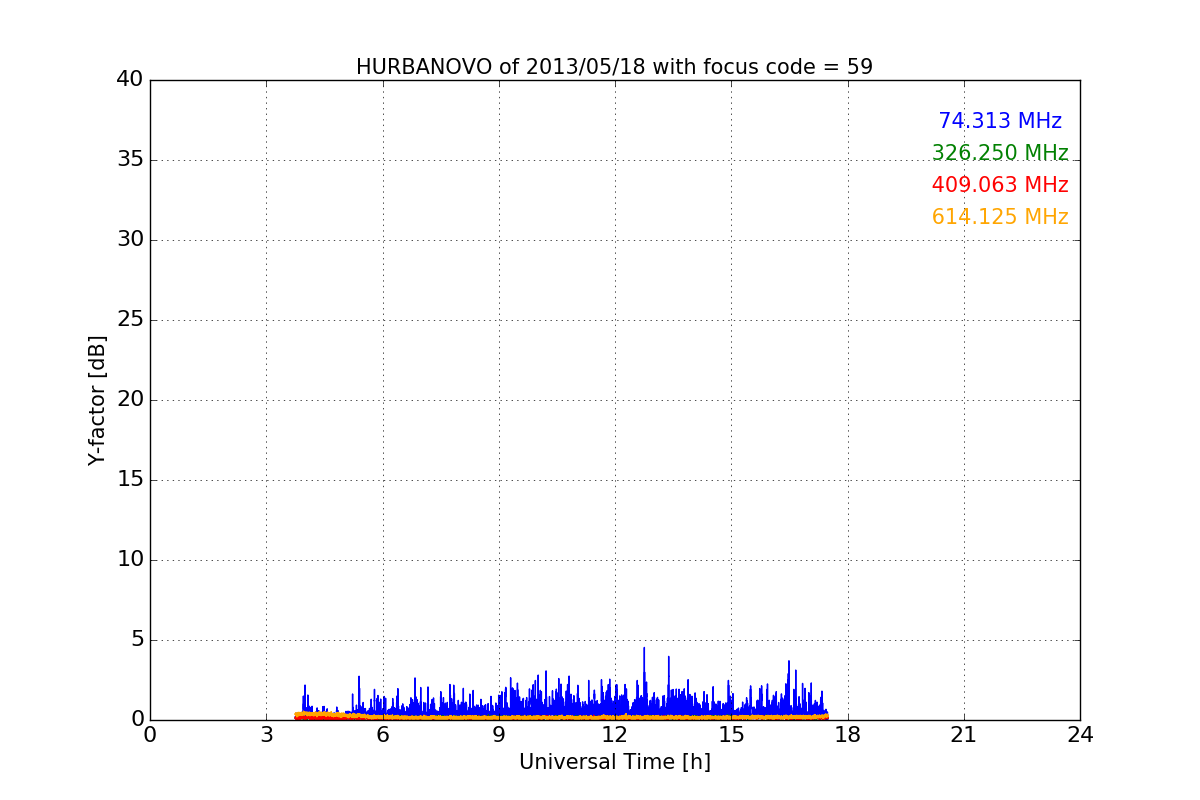Click the Universal Time [h] axis label
The width and height of the screenshot is (1200, 800).
coord(614,762)
